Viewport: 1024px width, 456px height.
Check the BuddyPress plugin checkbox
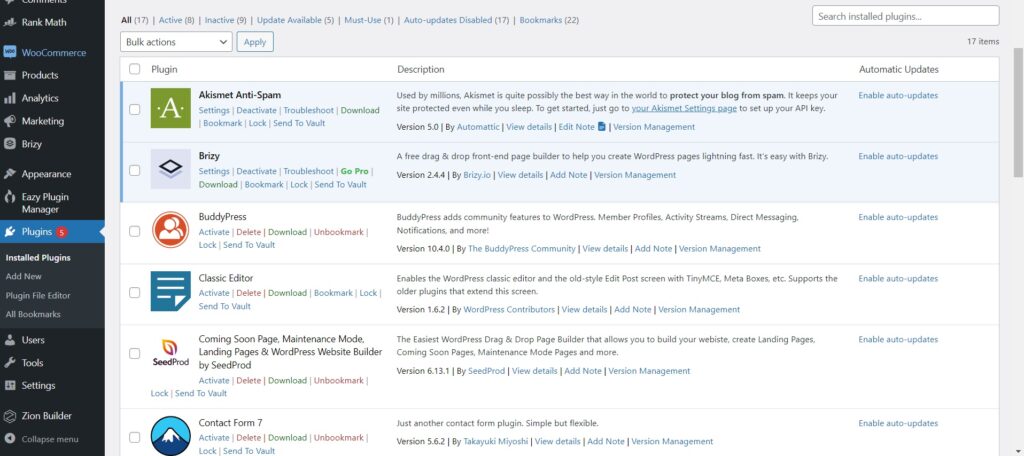click(135, 231)
